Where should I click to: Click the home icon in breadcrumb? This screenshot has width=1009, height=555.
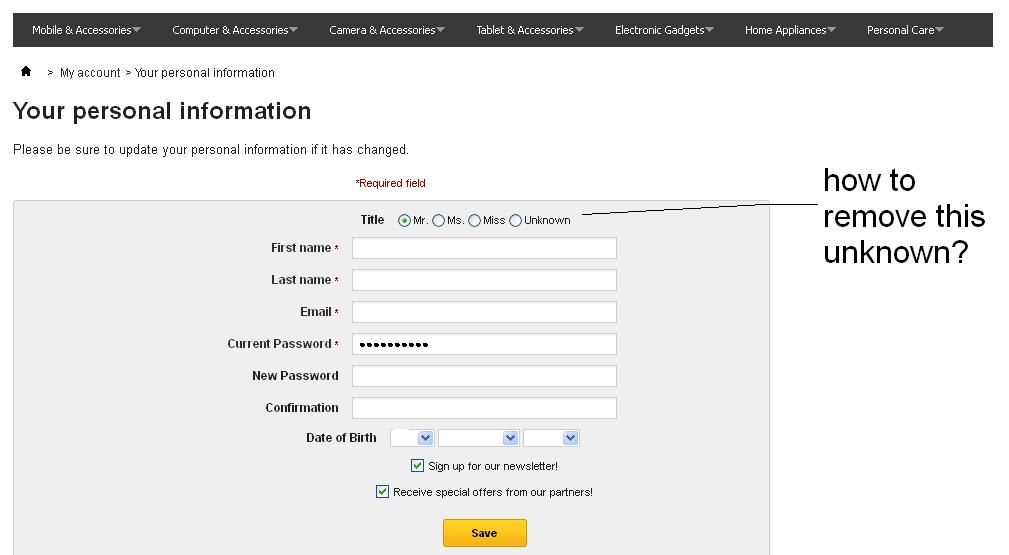coord(26,72)
